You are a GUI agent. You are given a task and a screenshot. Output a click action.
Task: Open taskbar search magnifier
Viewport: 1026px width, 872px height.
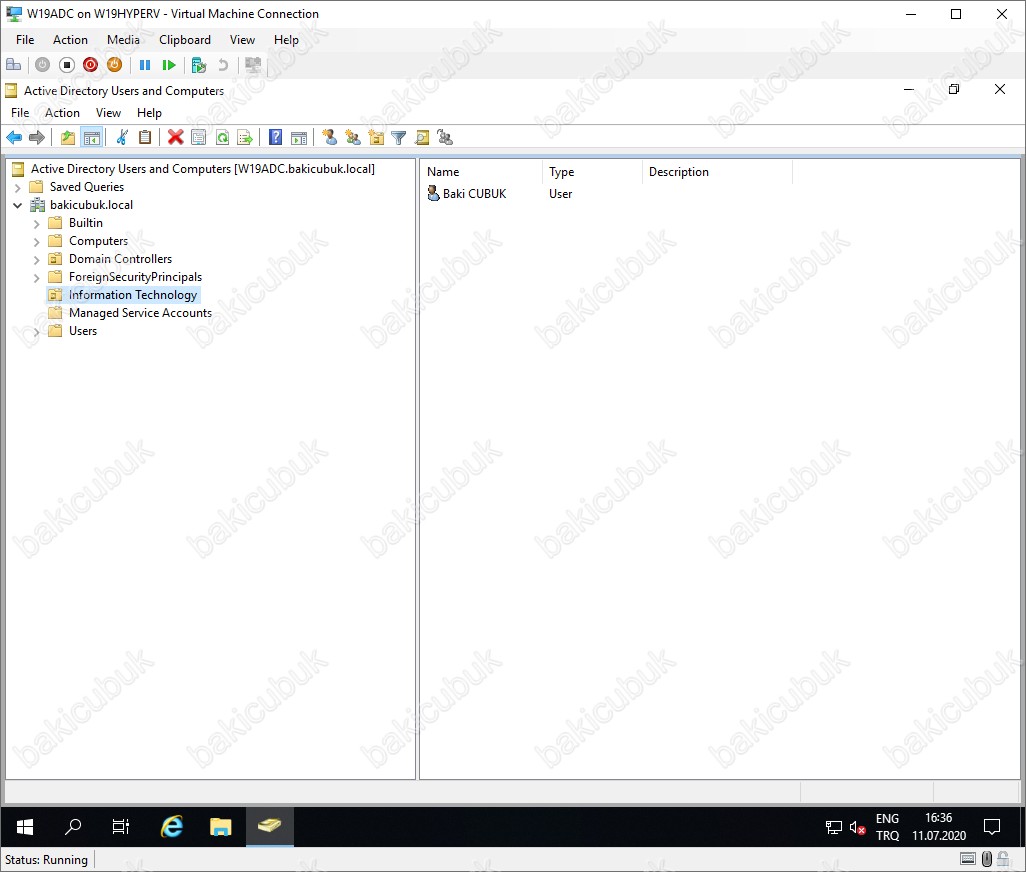(73, 827)
